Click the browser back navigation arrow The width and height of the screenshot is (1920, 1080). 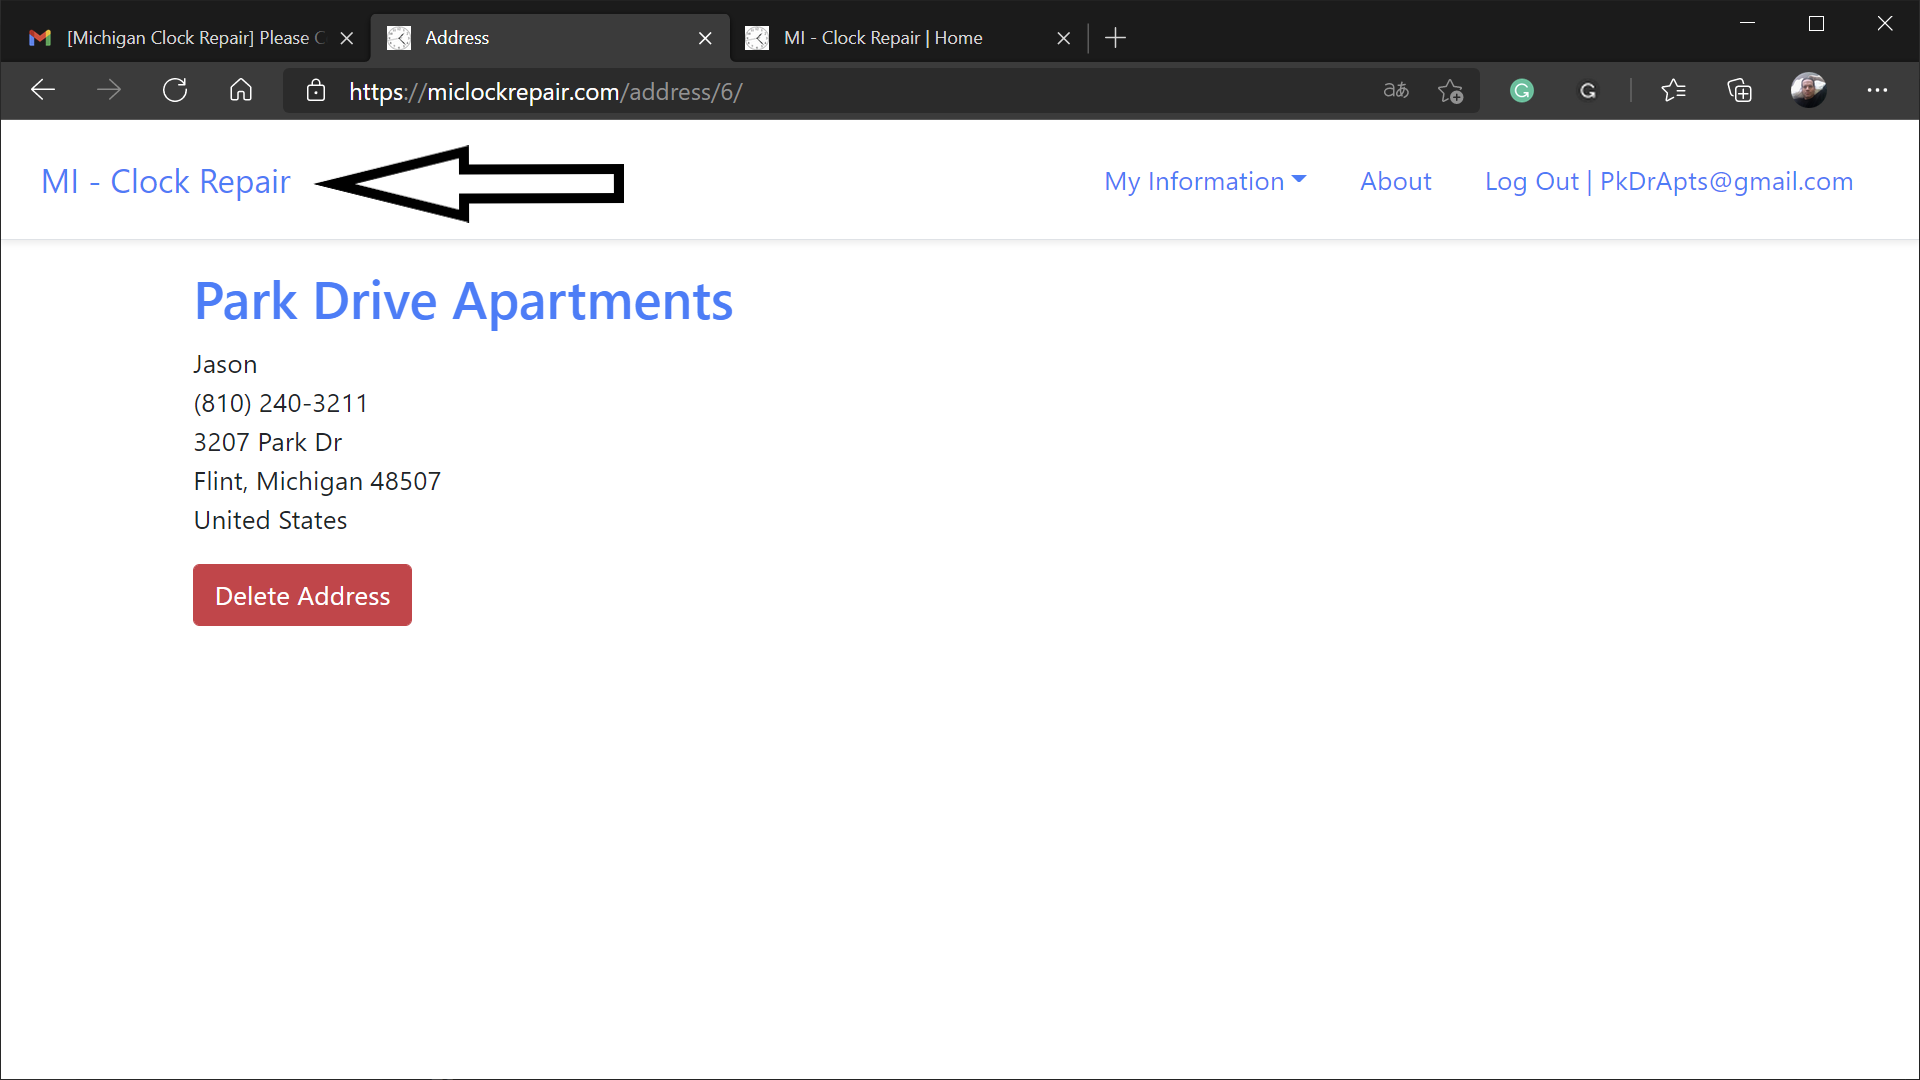click(42, 90)
